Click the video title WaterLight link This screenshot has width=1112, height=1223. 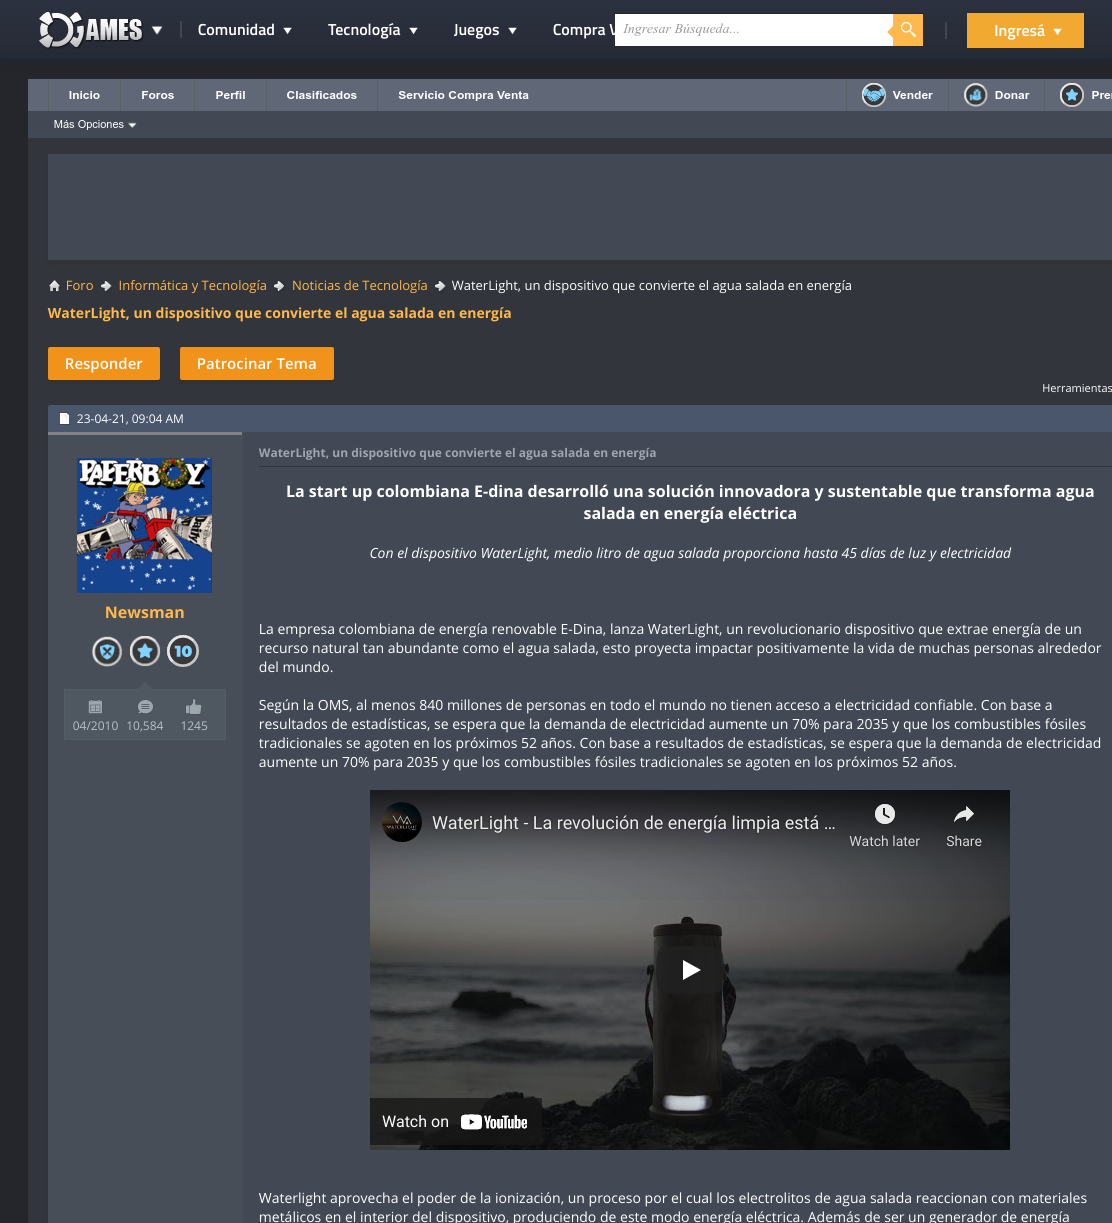633,823
